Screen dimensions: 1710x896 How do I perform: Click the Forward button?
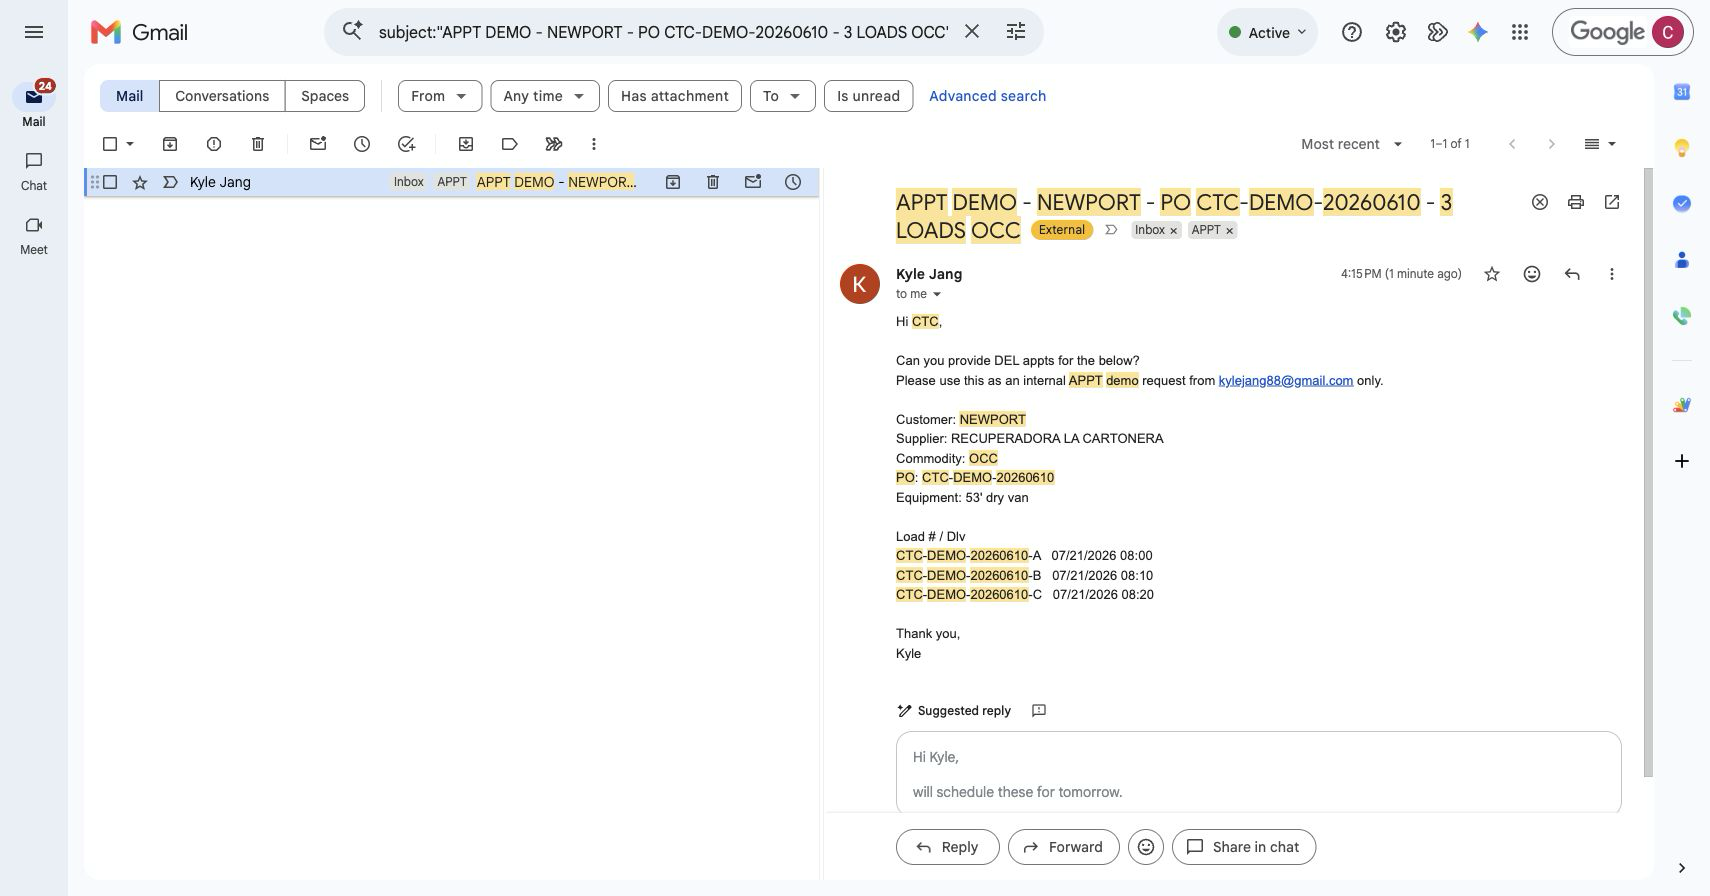coord(1062,847)
